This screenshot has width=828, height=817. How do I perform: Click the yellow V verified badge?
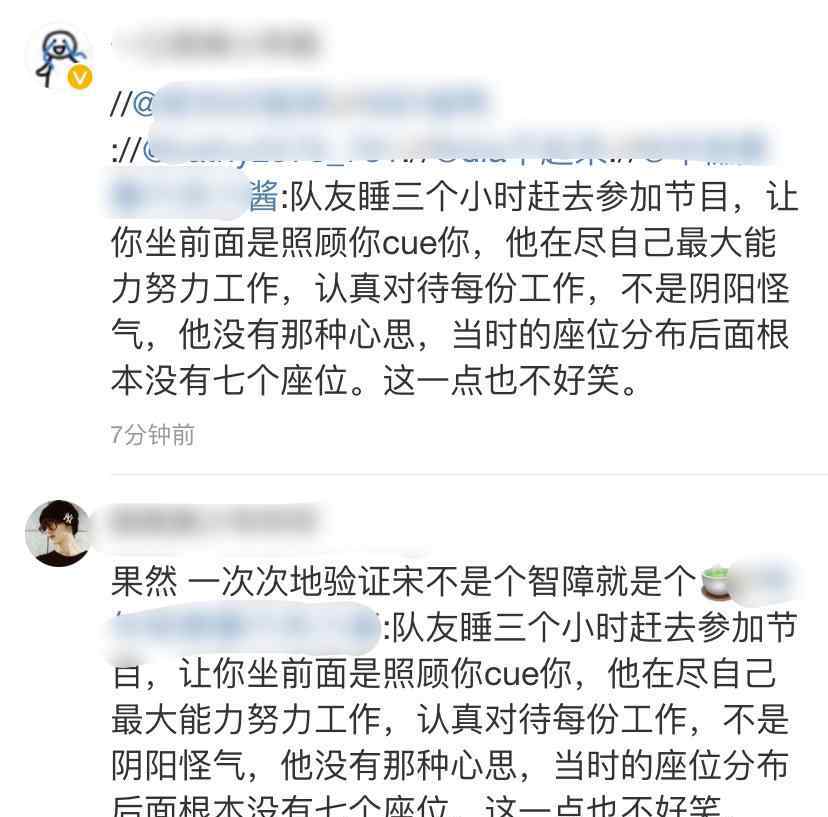(79, 78)
